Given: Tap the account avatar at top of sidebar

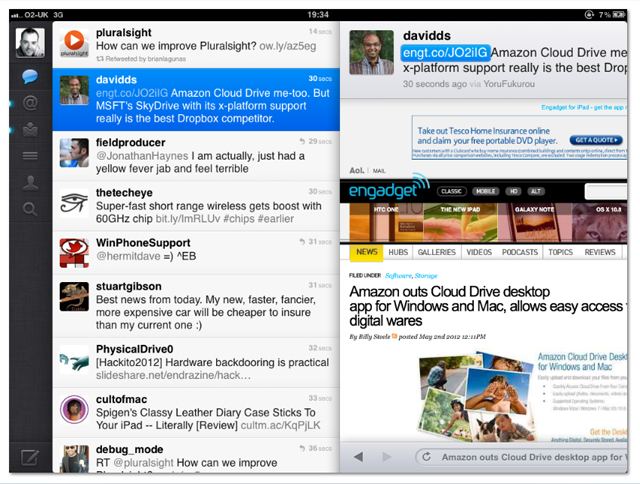Looking at the screenshot, I should 30,42.
